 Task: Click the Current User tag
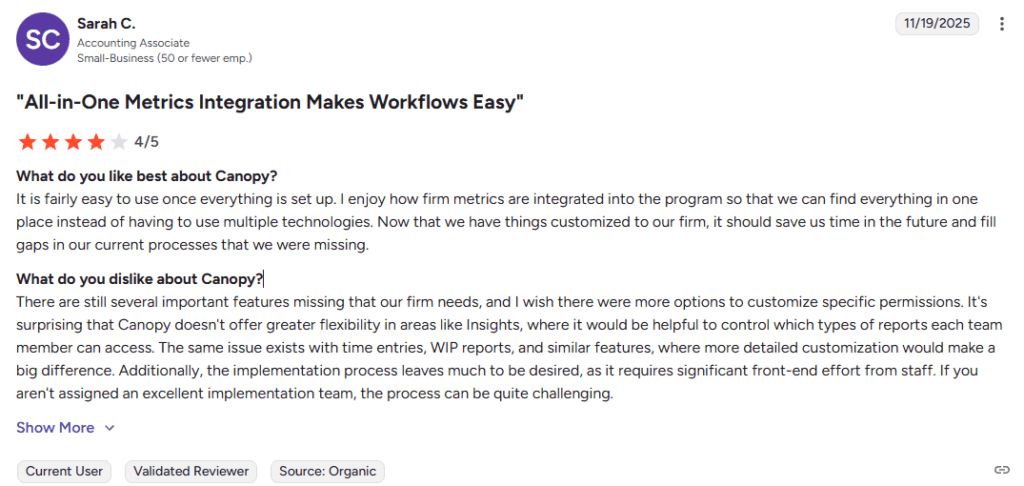pyautogui.click(x=64, y=471)
